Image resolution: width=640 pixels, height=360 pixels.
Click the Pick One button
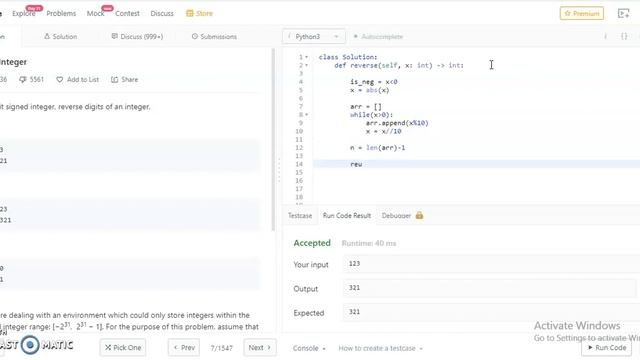(123, 347)
